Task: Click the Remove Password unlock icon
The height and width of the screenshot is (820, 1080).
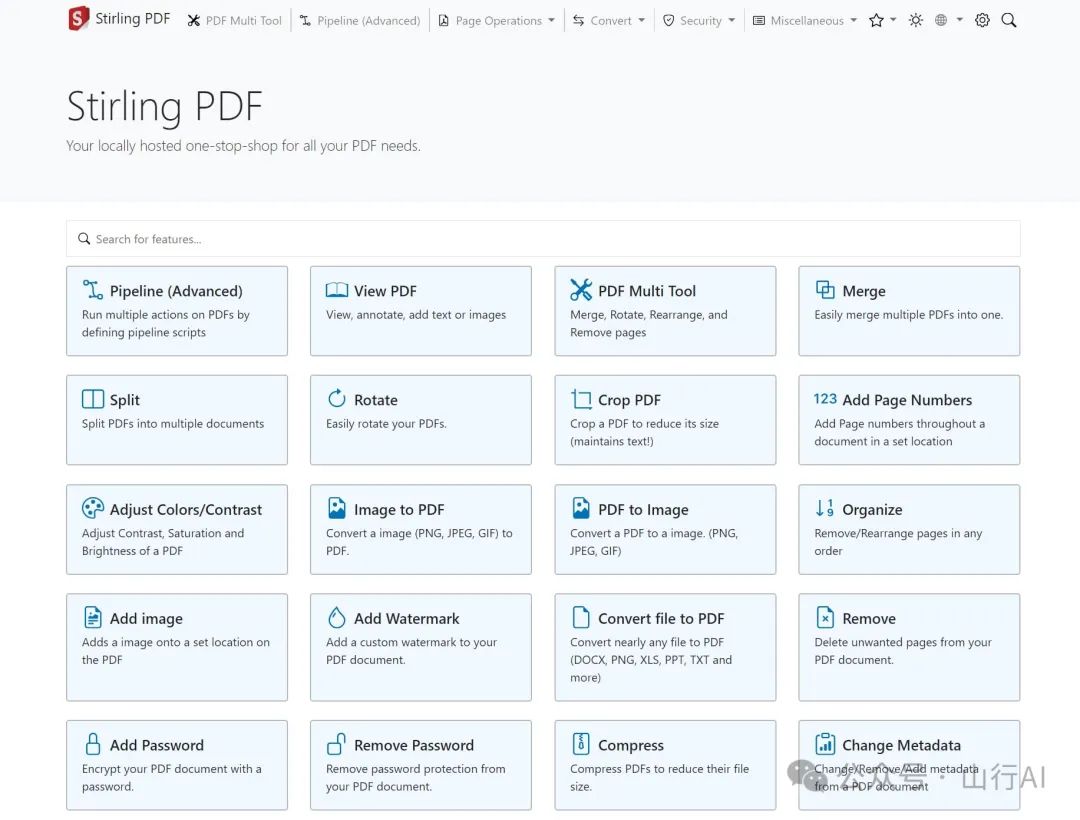Action: (x=337, y=744)
